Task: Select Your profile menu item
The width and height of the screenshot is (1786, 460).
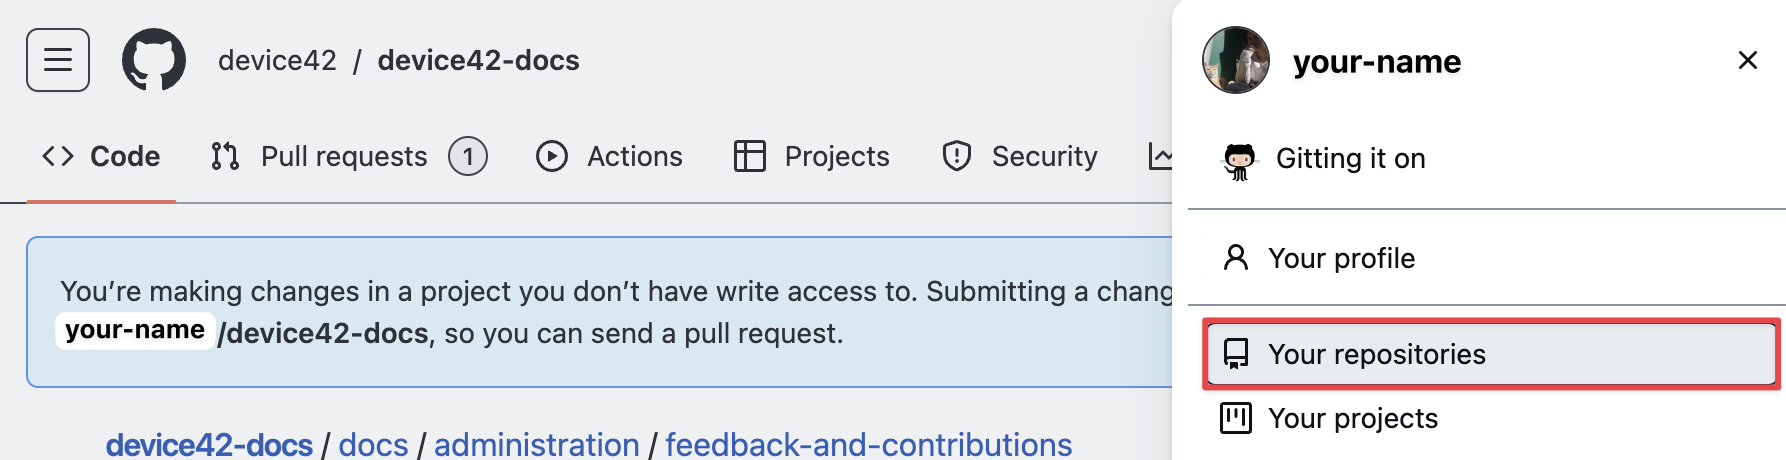Action: pos(1341,258)
